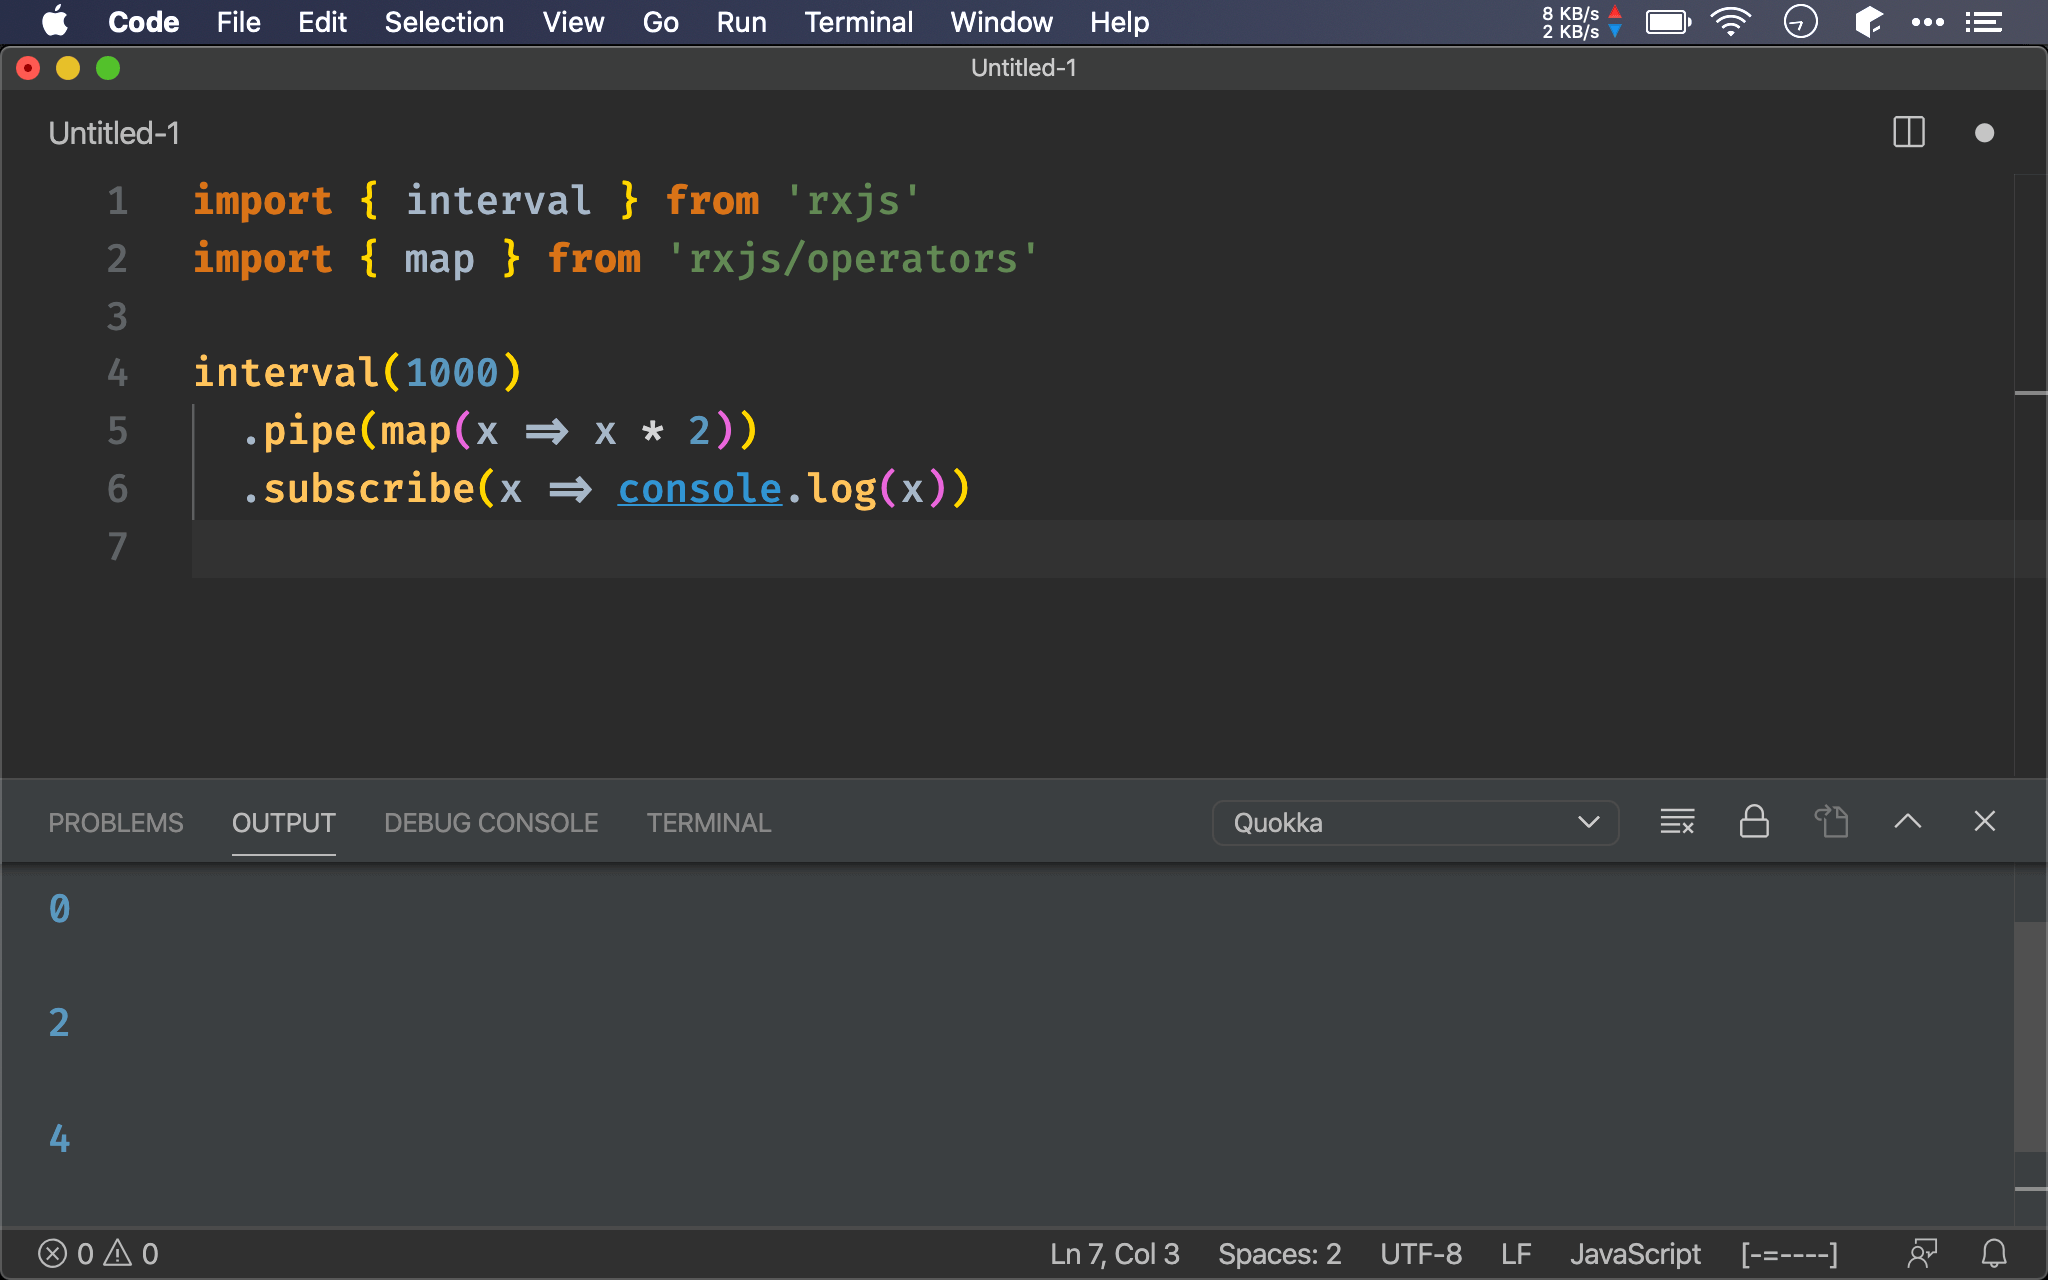
Task: Click the unsaved changes dot icon
Action: pos(1984,133)
